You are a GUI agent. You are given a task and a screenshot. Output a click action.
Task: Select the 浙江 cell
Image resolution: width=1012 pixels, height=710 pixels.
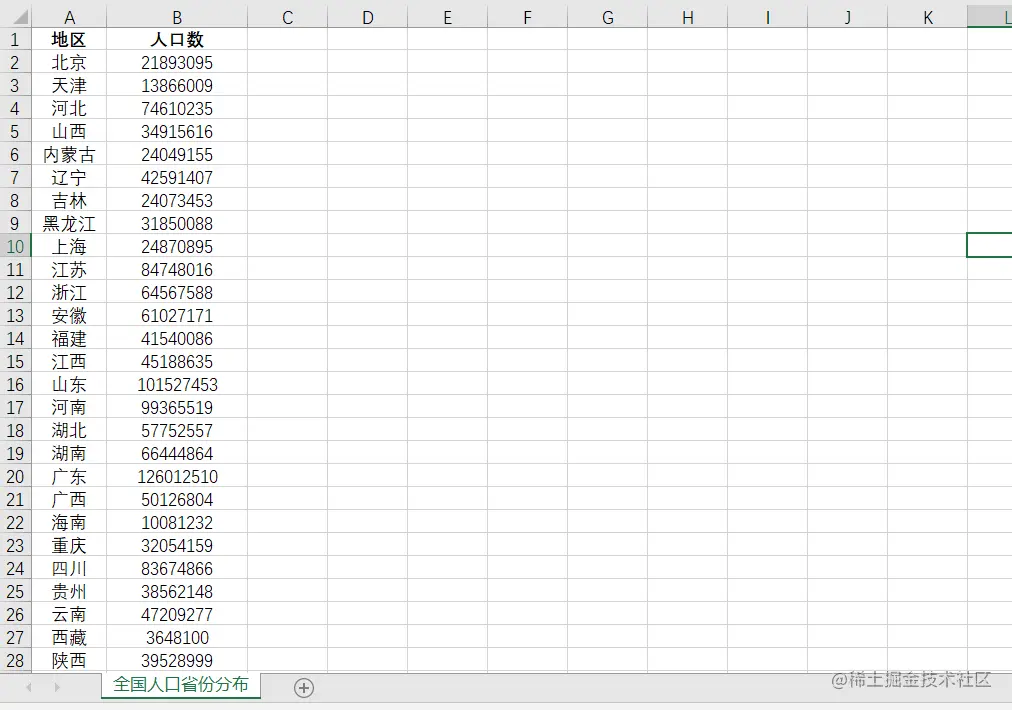click(69, 293)
